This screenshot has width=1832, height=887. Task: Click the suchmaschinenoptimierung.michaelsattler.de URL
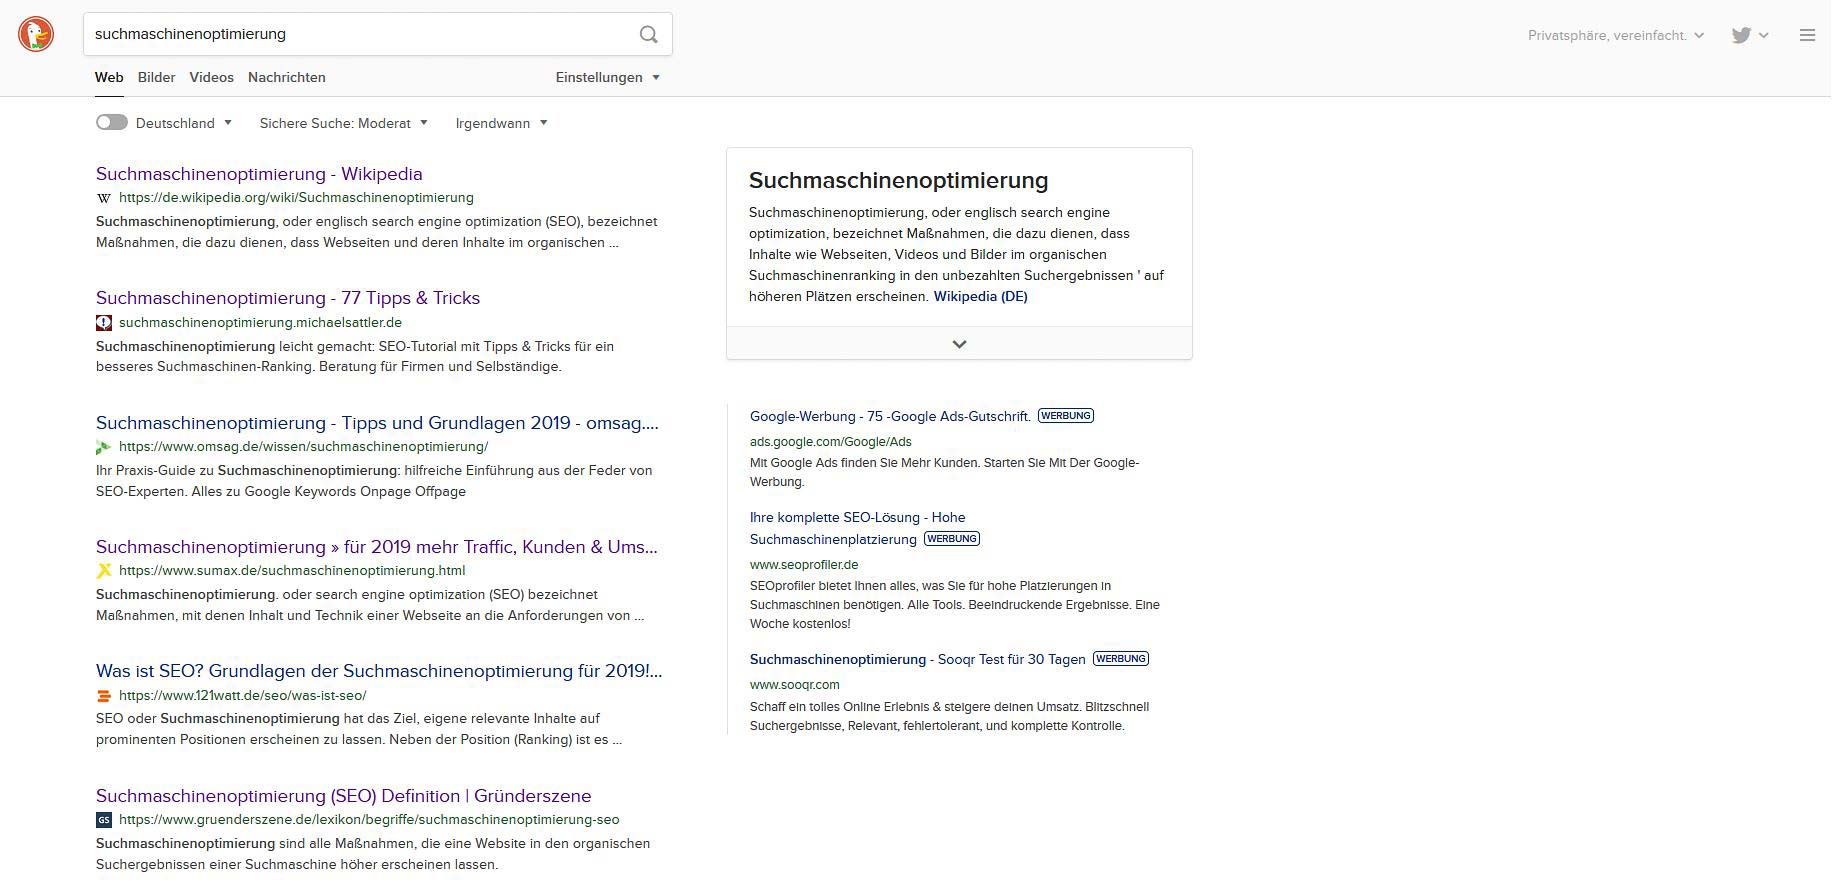[x=260, y=322]
